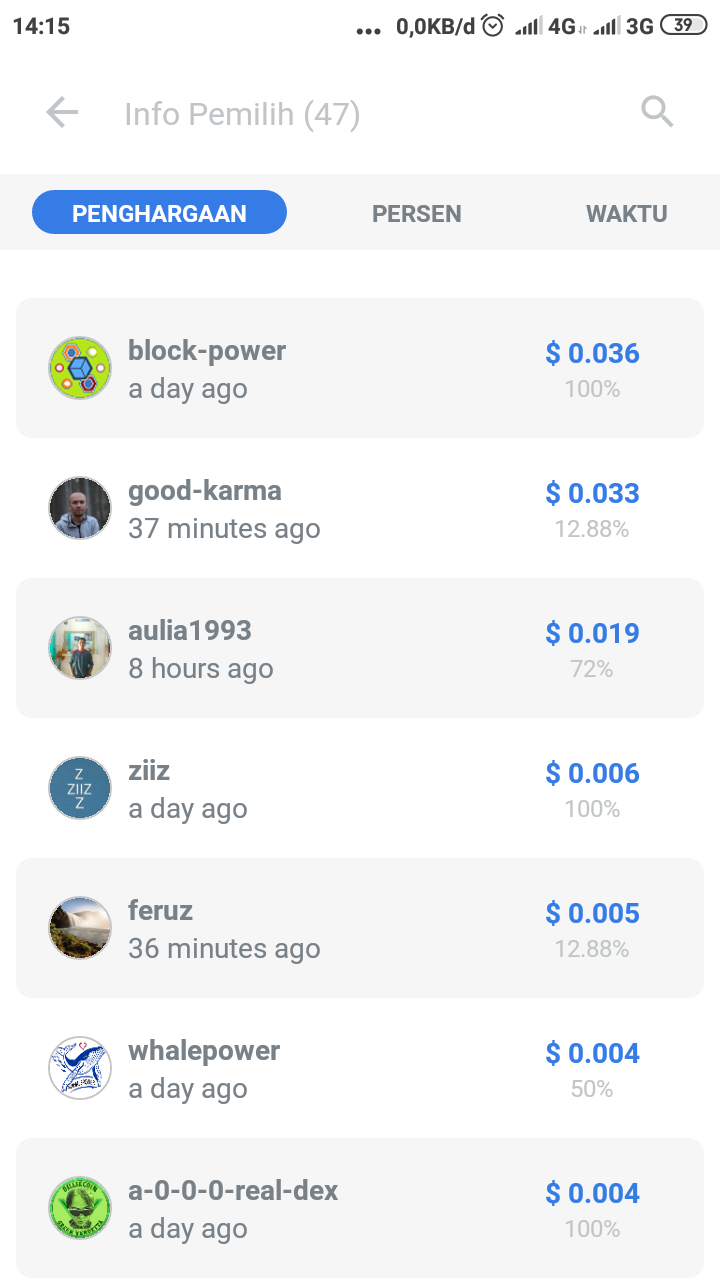Tap a-0-0-0-real-dex's green avatar

[x=80, y=1208]
